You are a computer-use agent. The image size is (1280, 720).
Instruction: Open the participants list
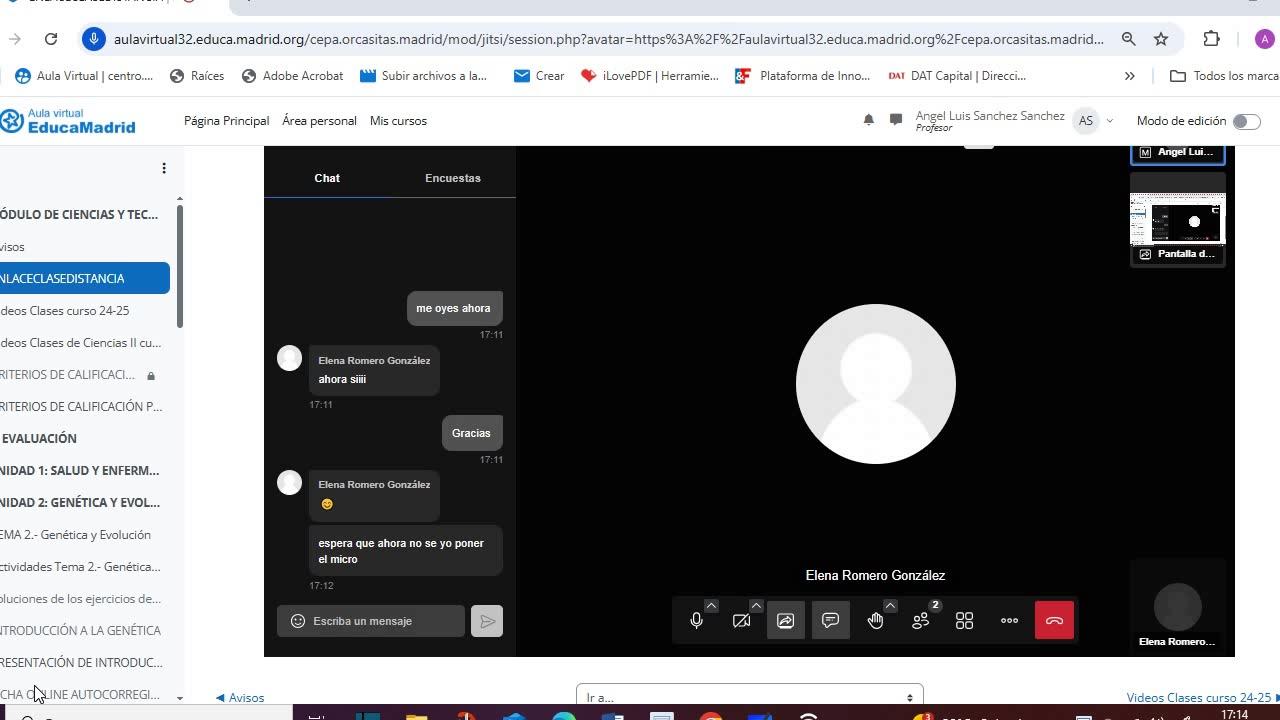click(920, 621)
